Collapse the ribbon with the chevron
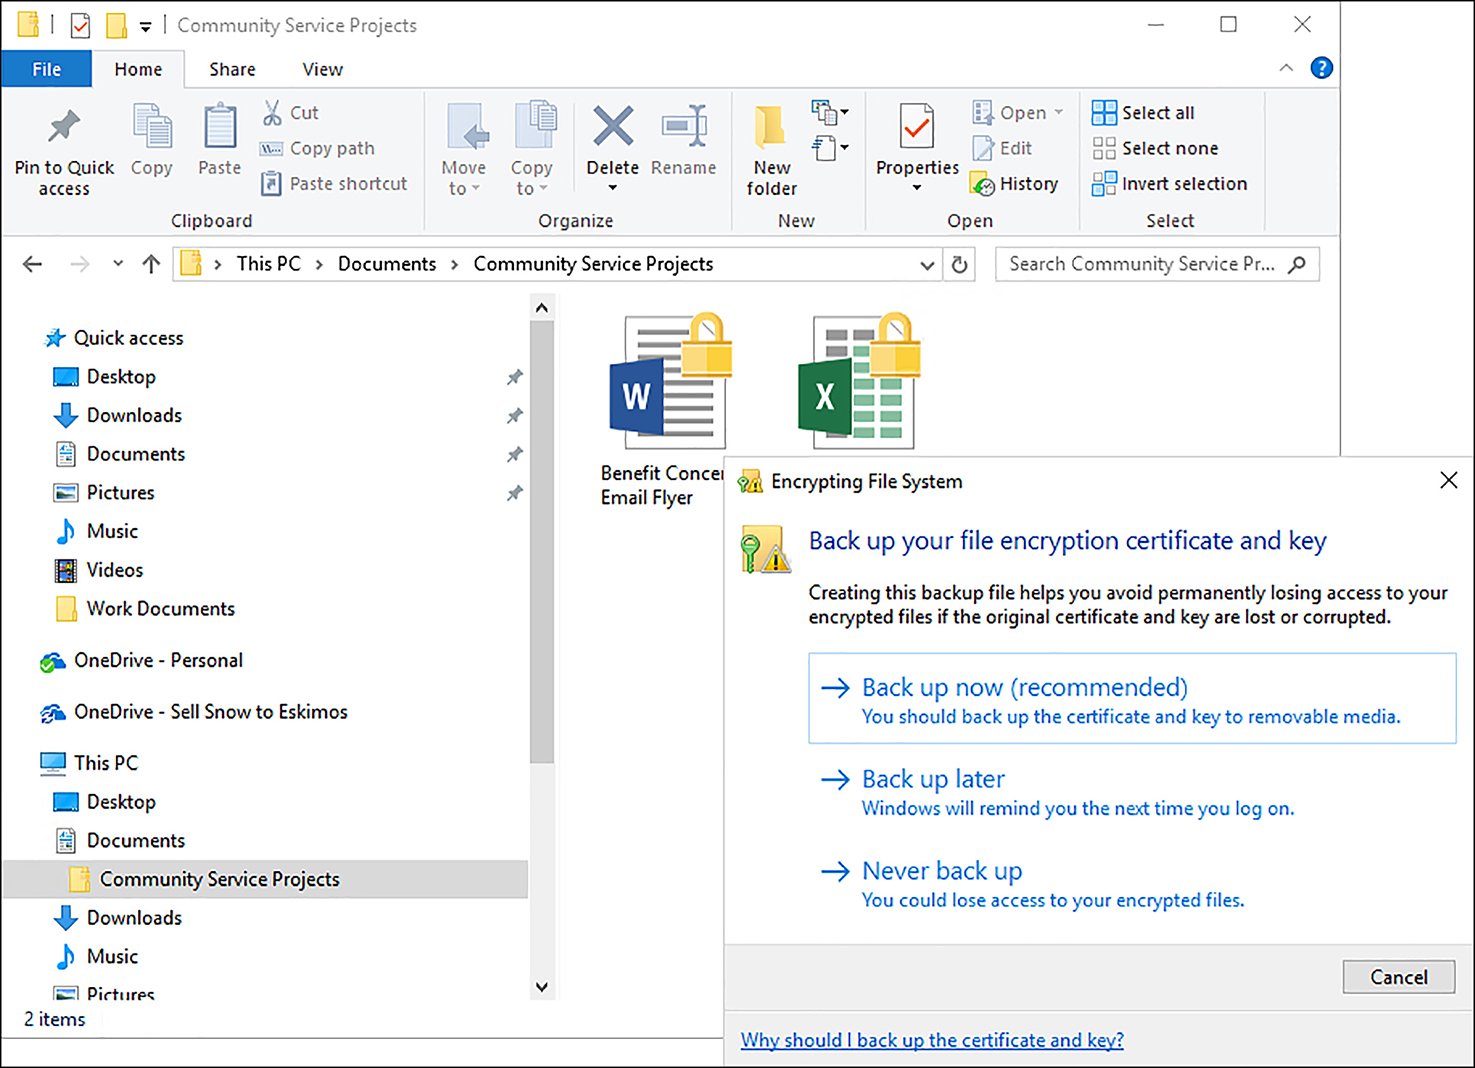The width and height of the screenshot is (1475, 1068). (1286, 68)
